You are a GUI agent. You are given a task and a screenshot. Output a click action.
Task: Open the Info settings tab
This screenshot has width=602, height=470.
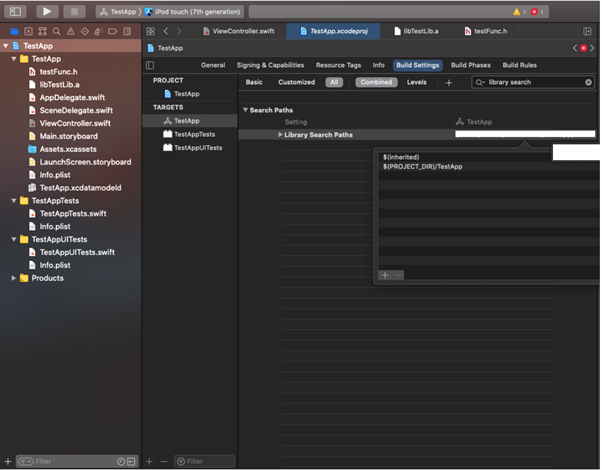click(x=379, y=65)
